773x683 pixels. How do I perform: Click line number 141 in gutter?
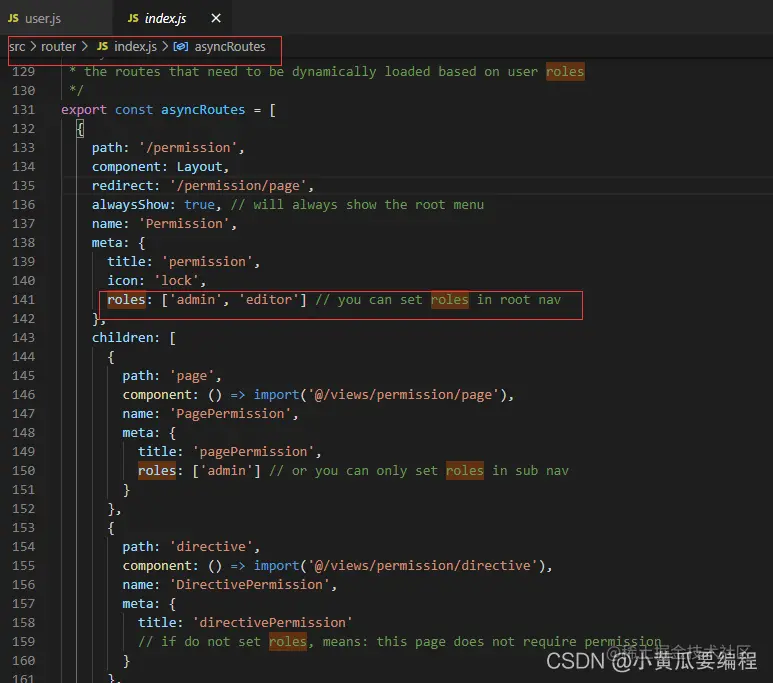tap(24, 299)
